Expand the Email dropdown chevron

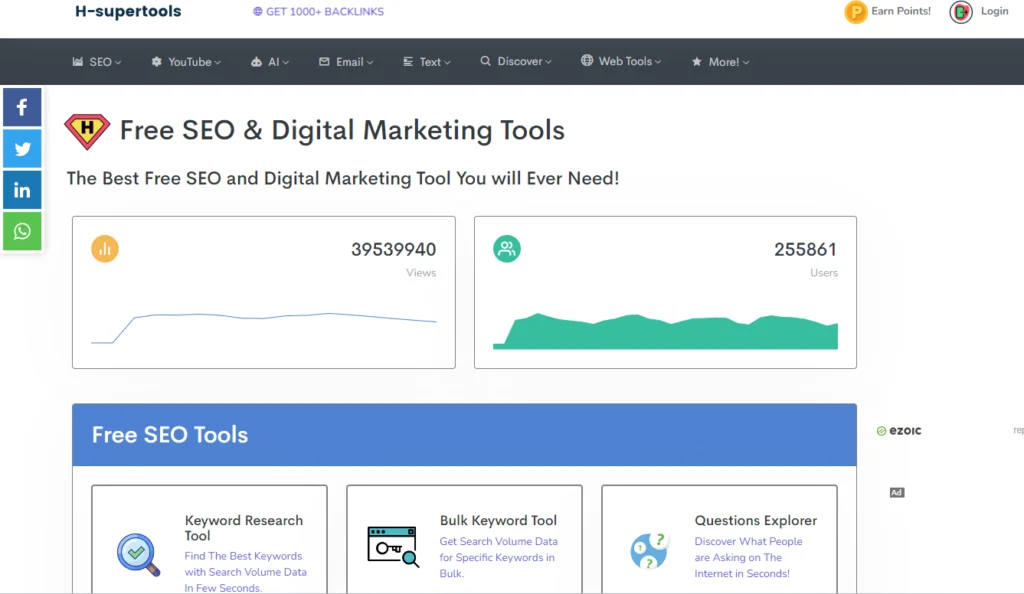370,63
